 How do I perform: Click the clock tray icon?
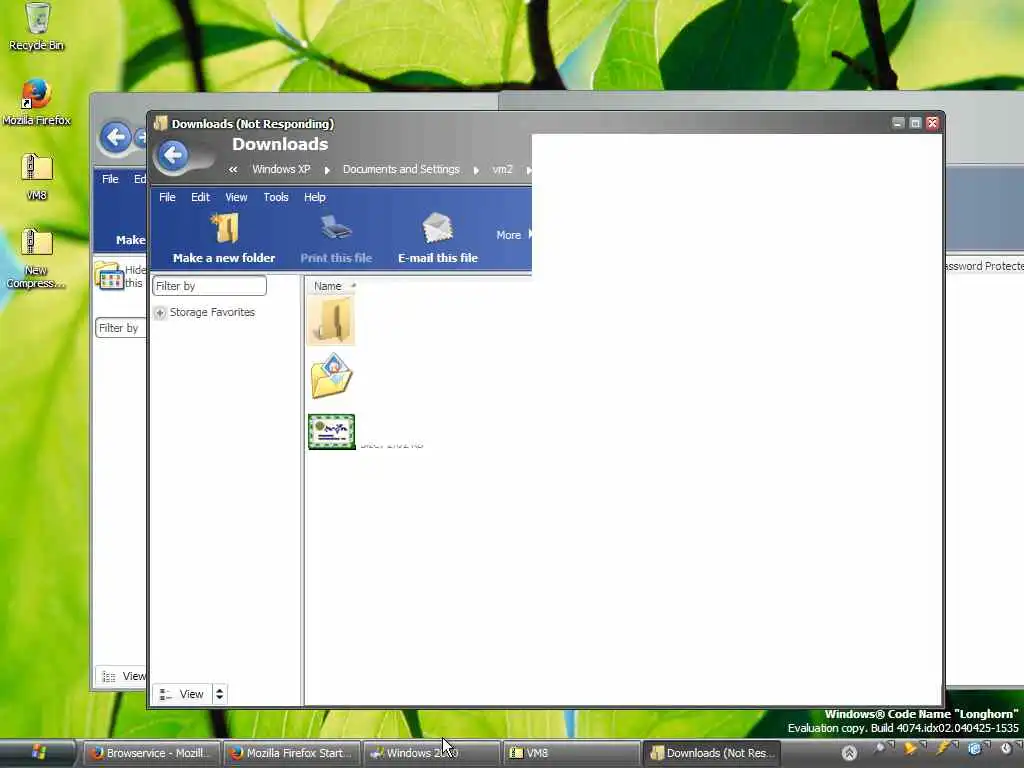pos(1006,748)
